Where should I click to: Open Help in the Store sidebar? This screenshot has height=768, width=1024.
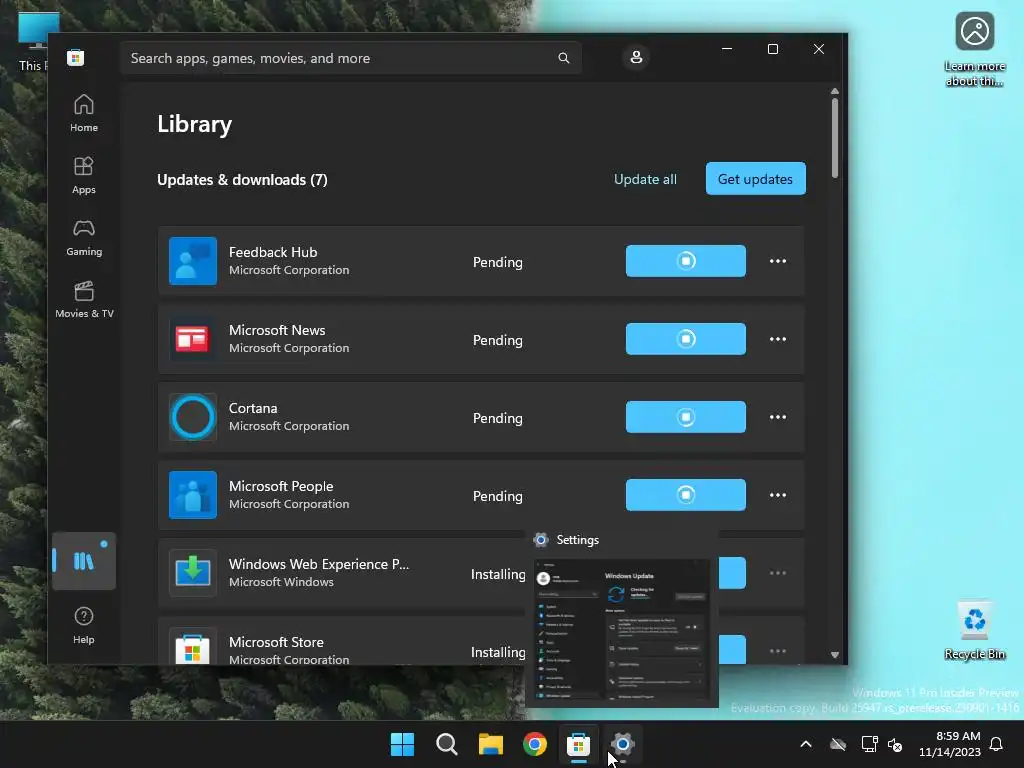tap(84, 625)
